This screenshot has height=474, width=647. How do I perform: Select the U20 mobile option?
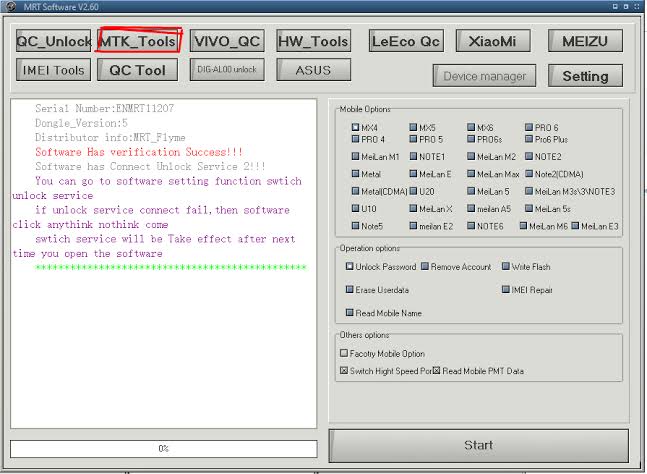[413, 191]
